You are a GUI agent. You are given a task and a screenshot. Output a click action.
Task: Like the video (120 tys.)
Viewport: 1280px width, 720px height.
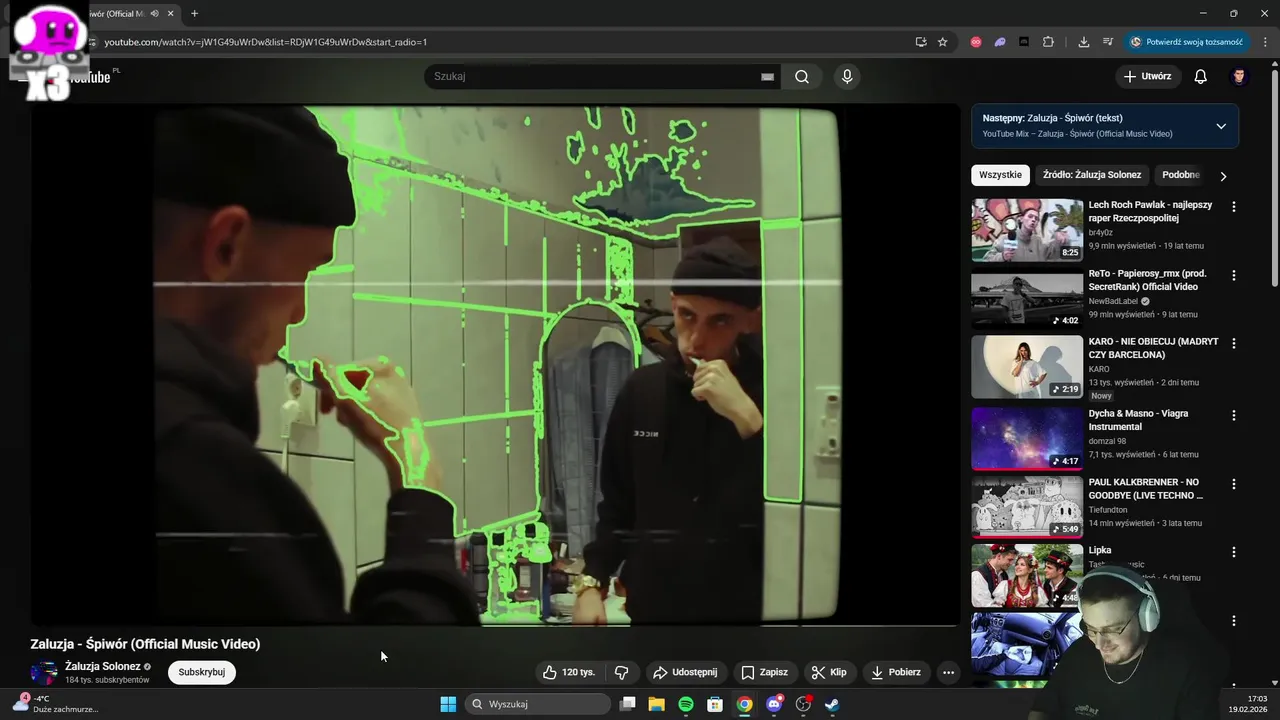[568, 672]
